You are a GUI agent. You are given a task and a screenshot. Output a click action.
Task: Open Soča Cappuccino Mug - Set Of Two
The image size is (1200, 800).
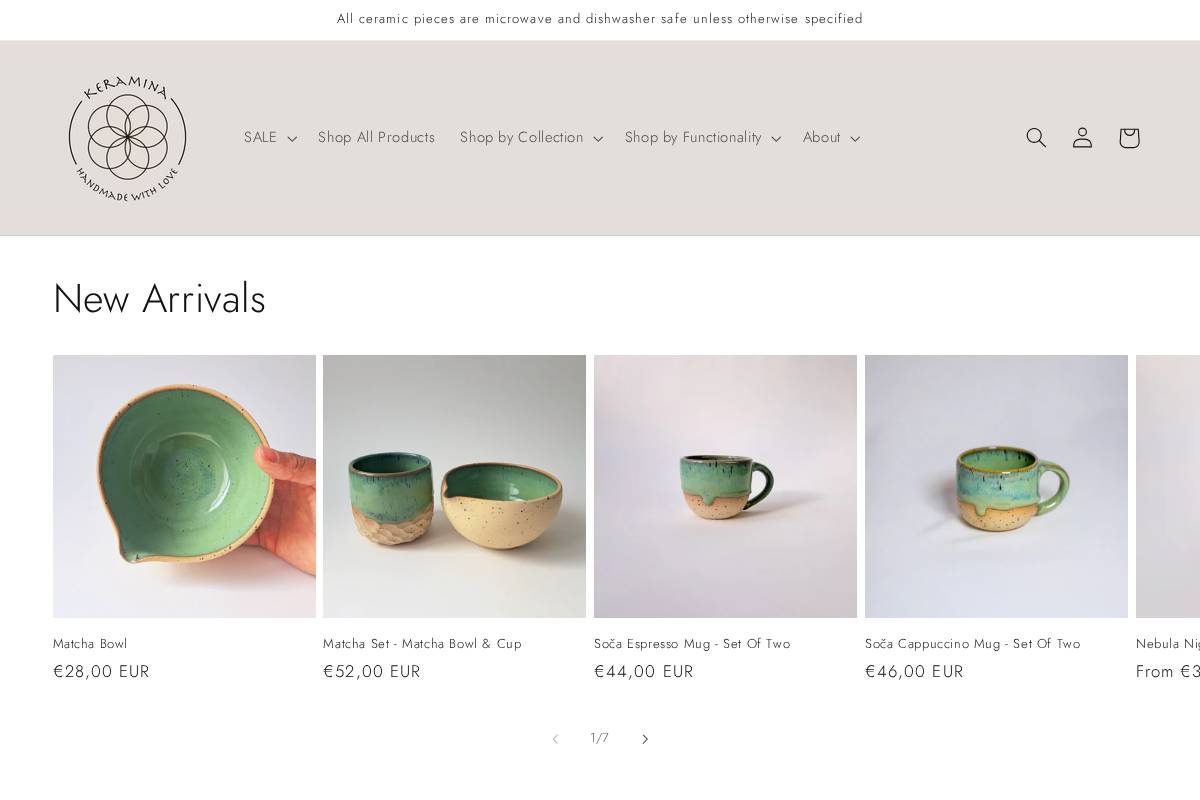tap(972, 644)
